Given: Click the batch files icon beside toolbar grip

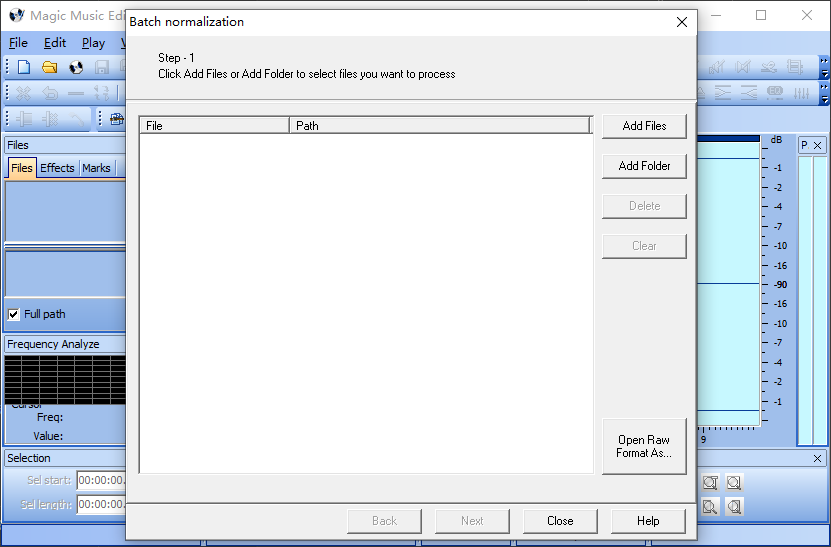Looking at the screenshot, I should pos(116,119).
